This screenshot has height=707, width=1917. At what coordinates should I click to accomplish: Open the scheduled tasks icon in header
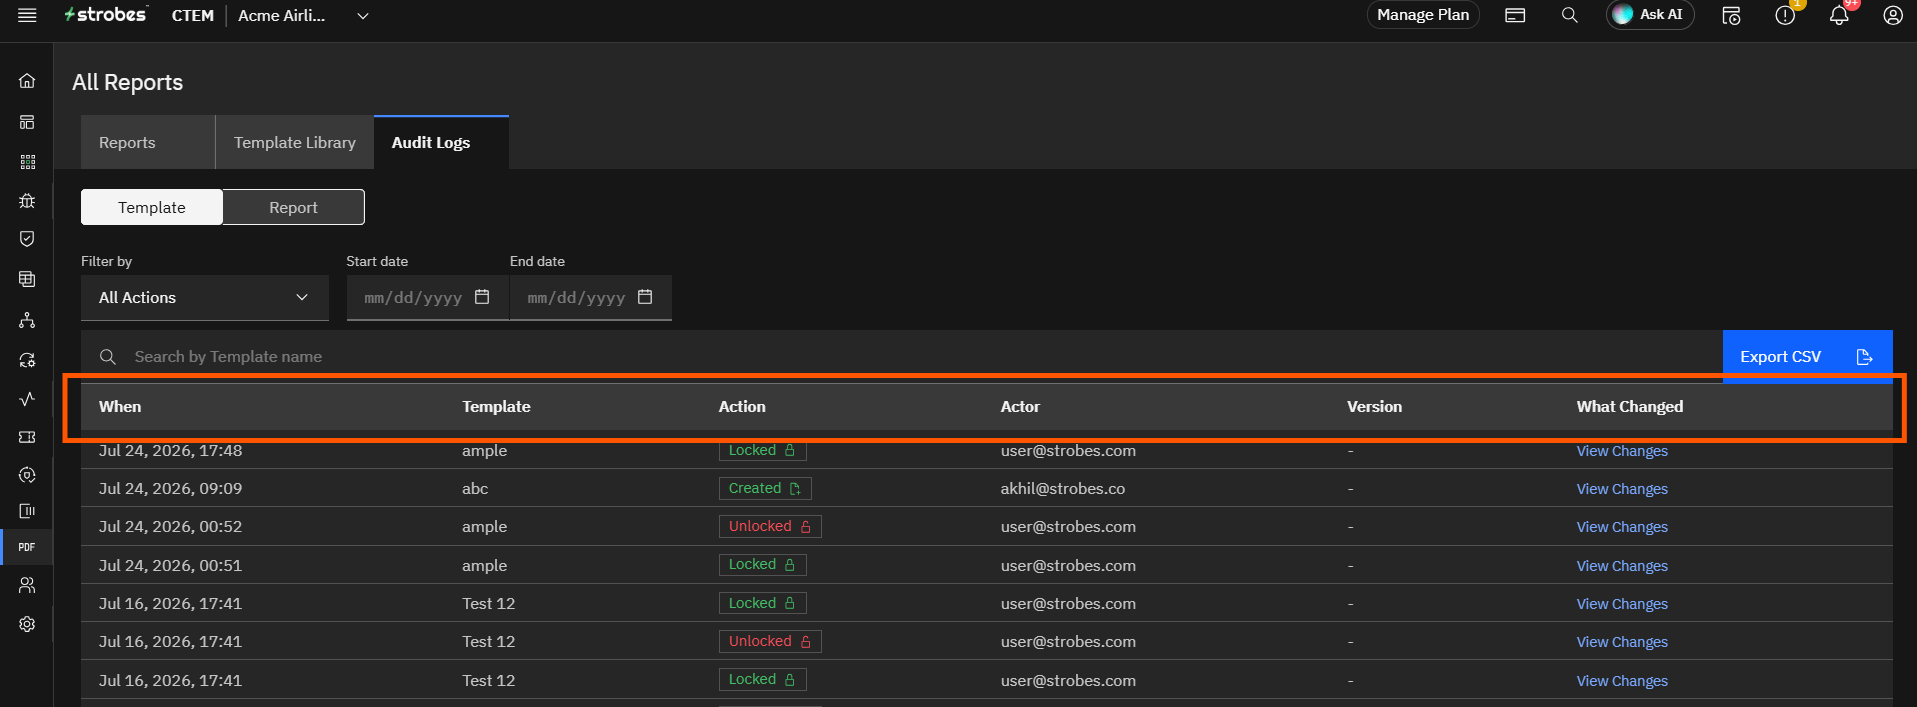point(1731,15)
